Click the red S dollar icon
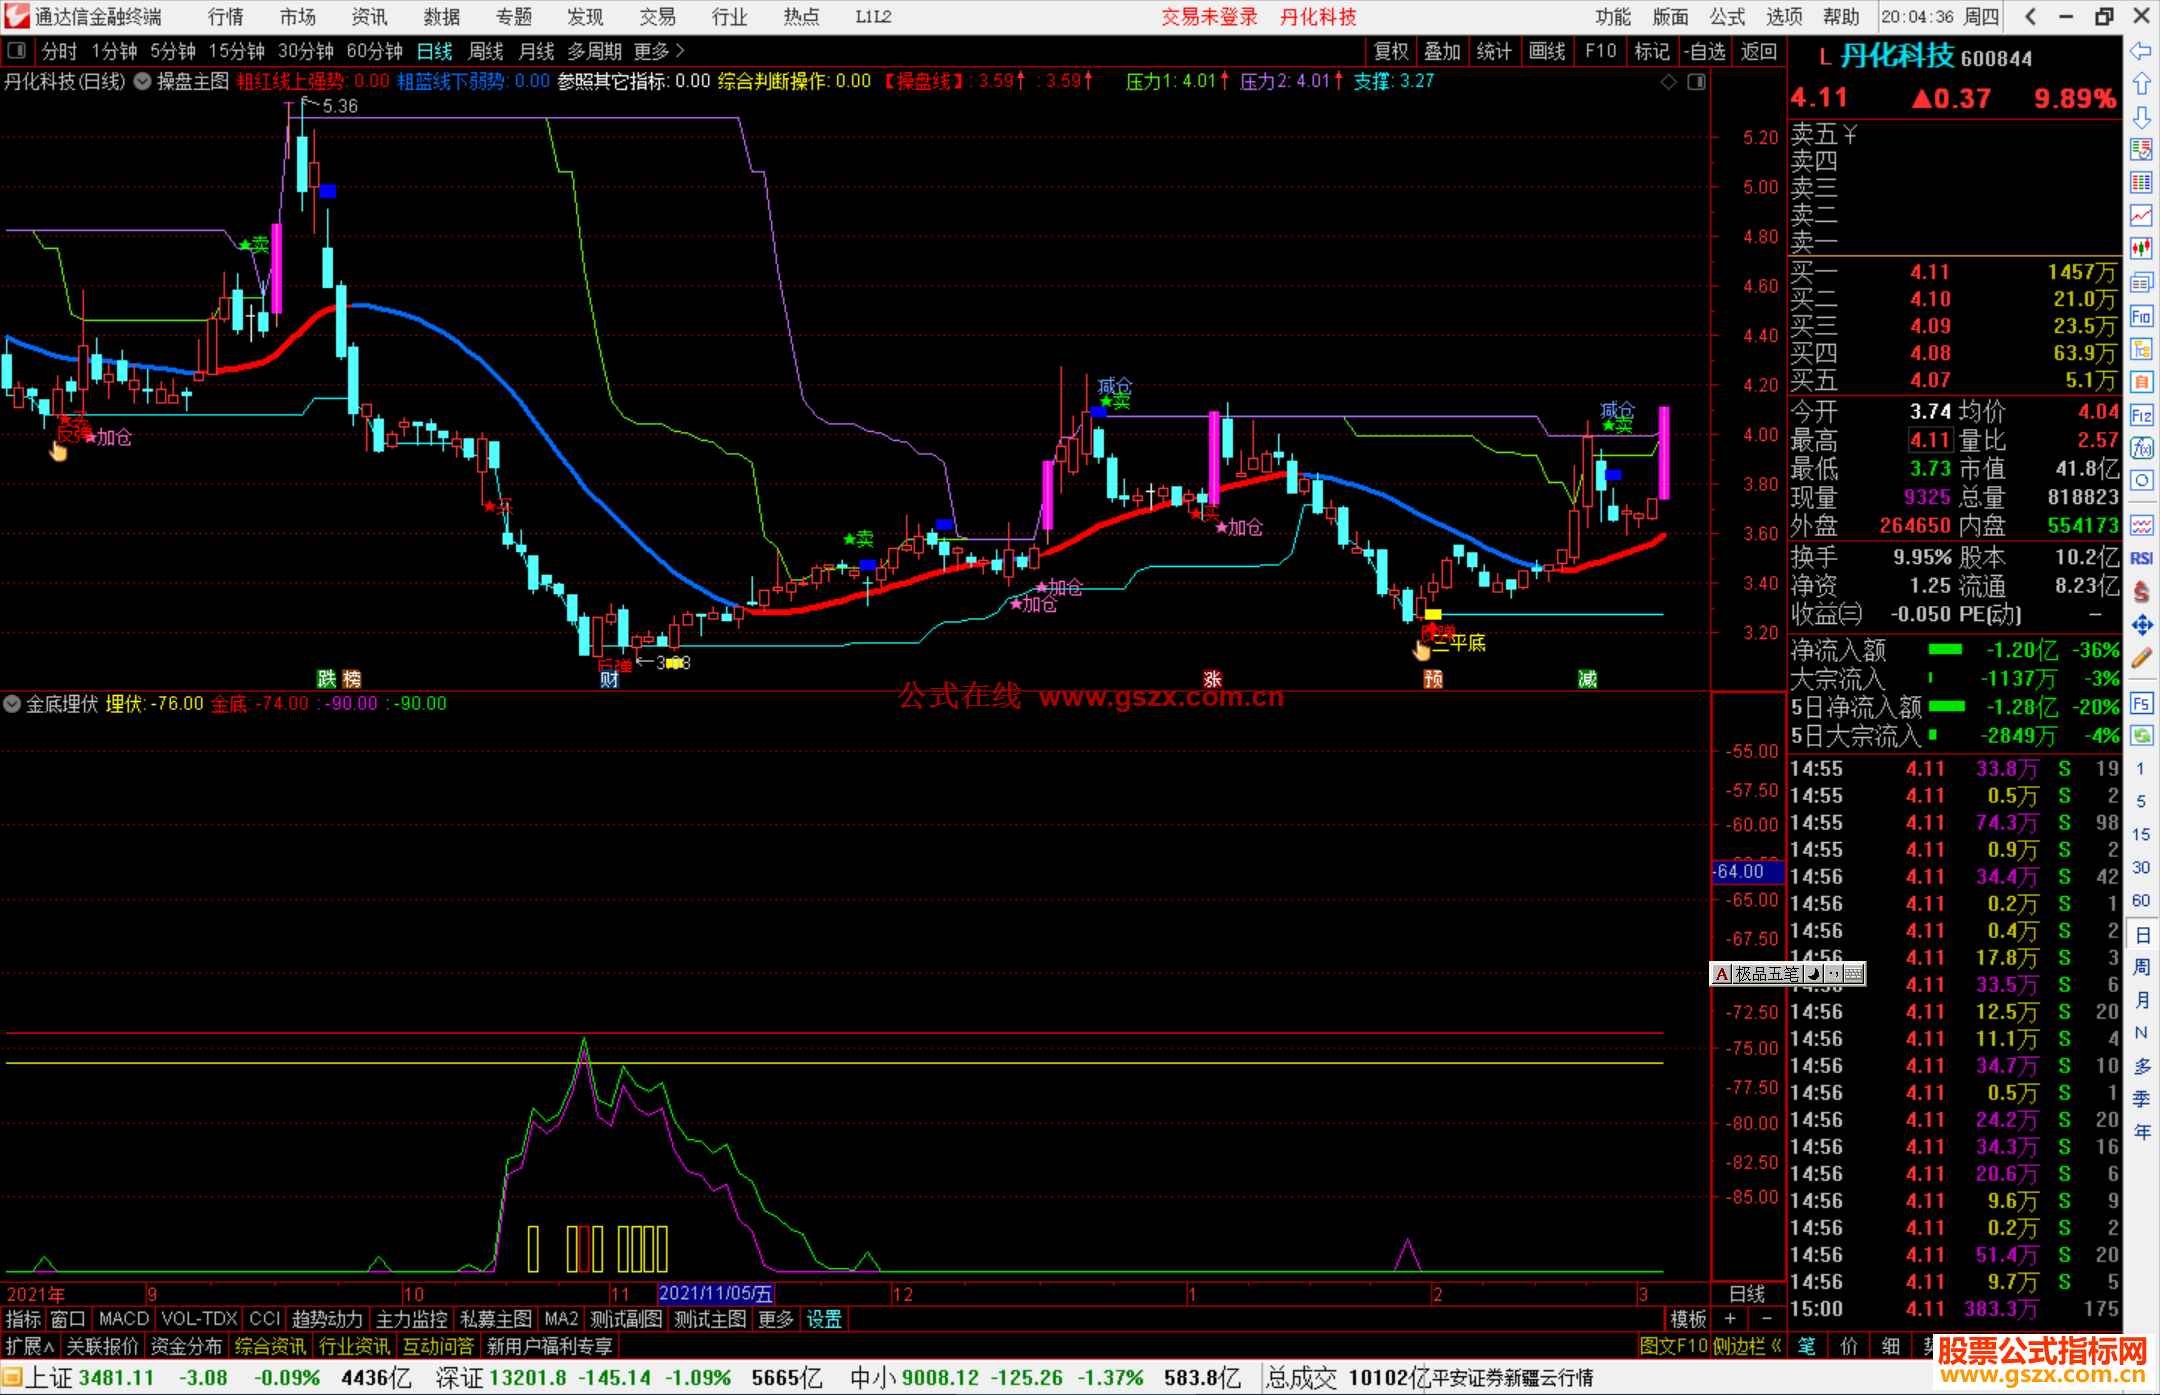Viewport: 2160px width, 1395px height. (x=2141, y=592)
